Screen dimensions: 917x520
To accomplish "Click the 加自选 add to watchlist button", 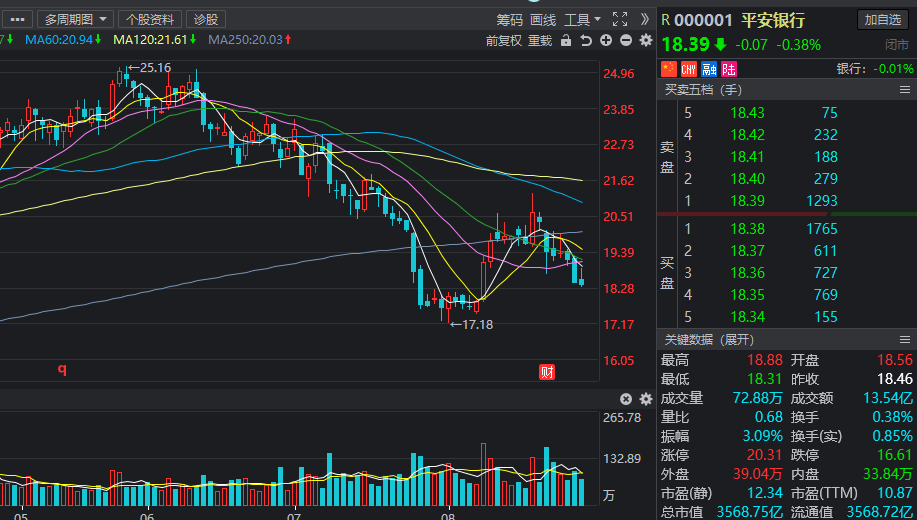I will [x=883, y=19].
